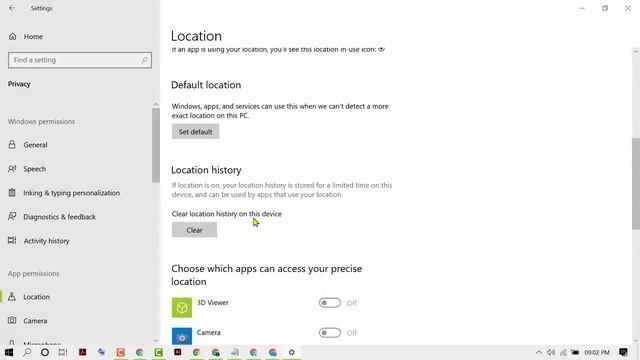Open the Windows Start menu

(x=9, y=352)
